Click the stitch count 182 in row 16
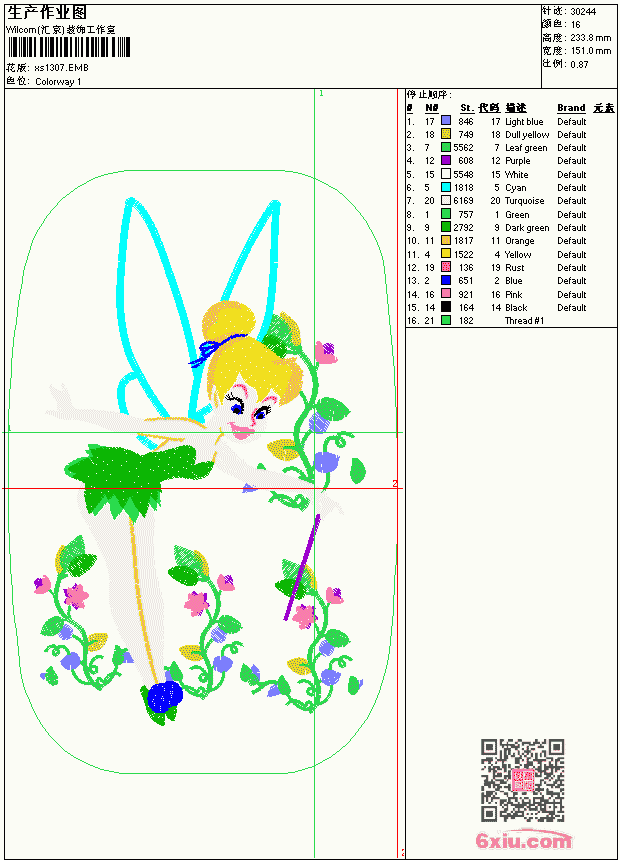The image size is (620, 860). click(466, 321)
